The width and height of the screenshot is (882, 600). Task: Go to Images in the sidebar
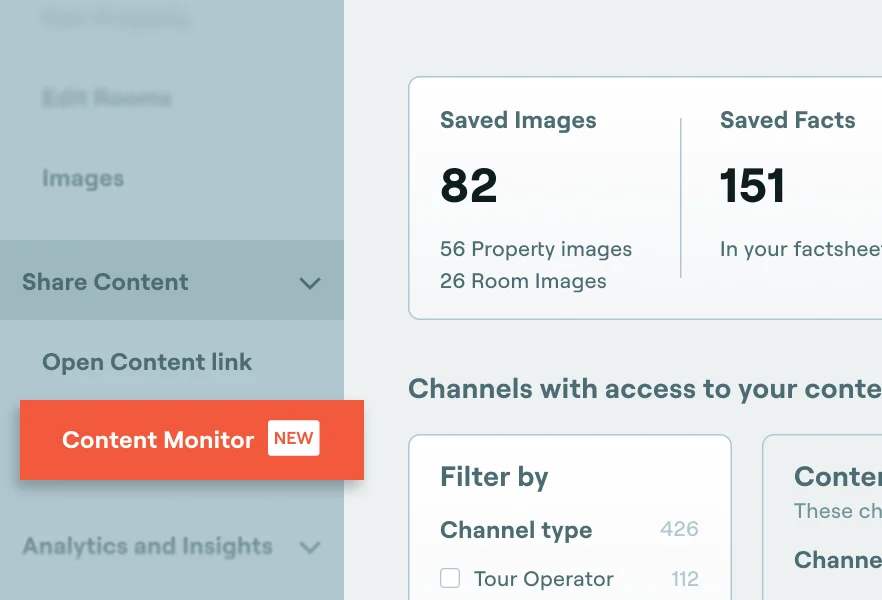pyautogui.click(x=83, y=179)
